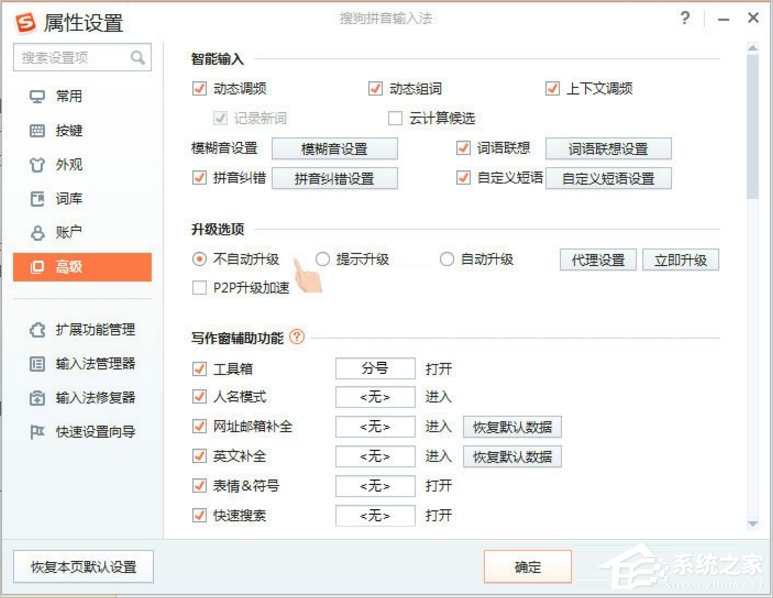Screen dimensions: 773x598
Task: Click the 搜索设置项 search field
Action: (x=82, y=58)
